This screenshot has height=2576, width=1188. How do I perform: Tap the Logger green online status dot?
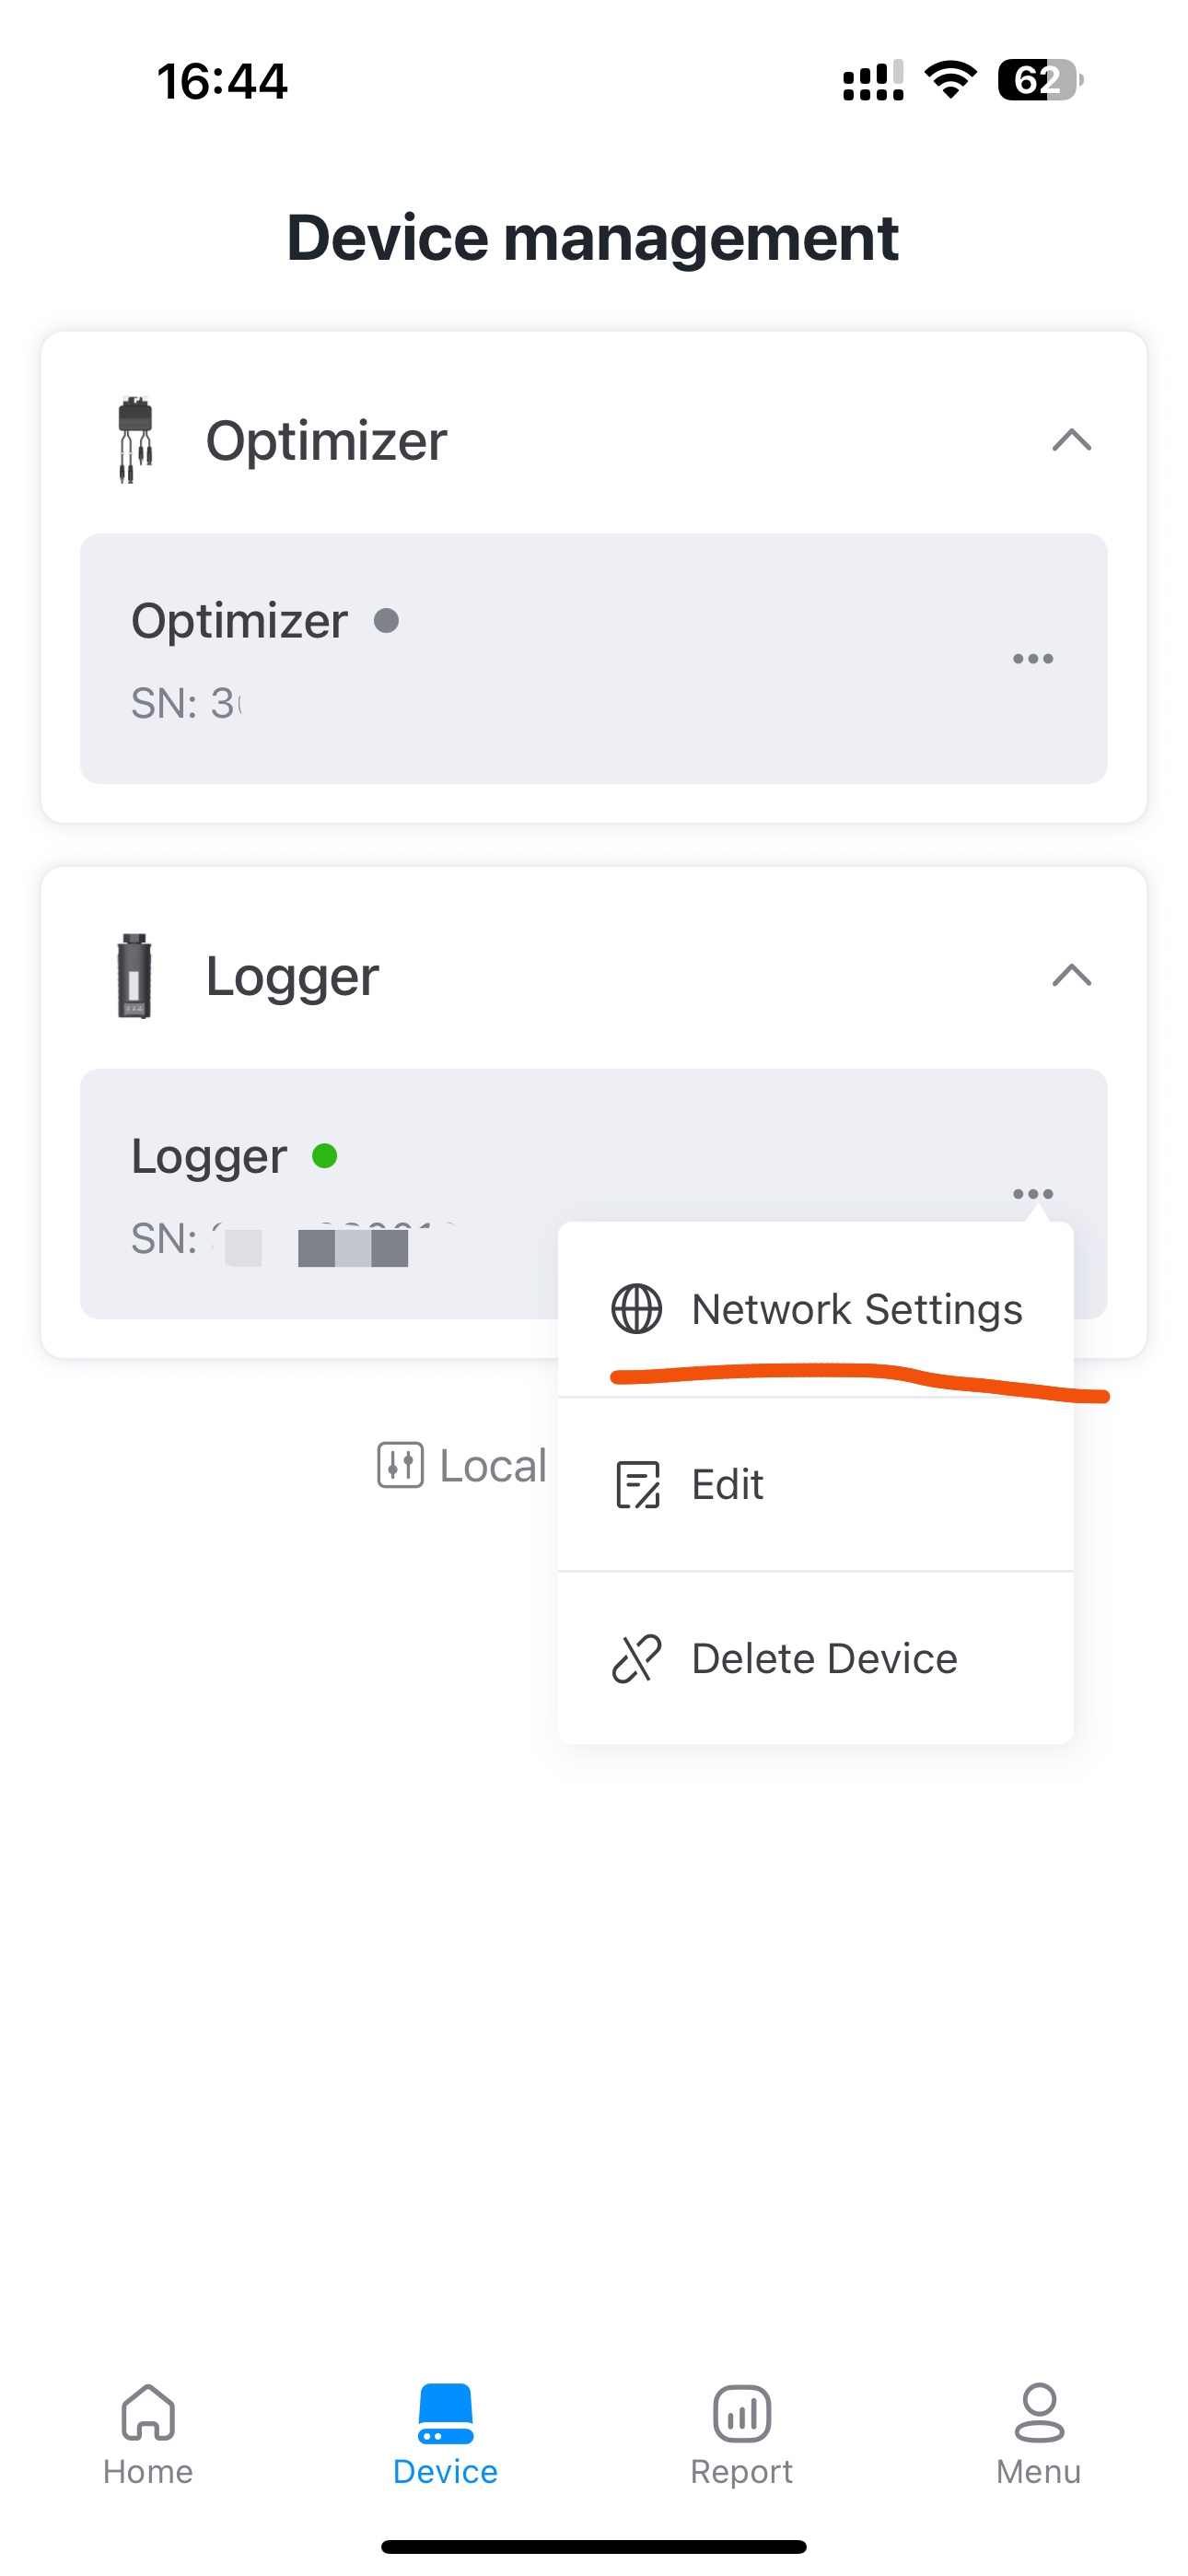click(x=324, y=1156)
